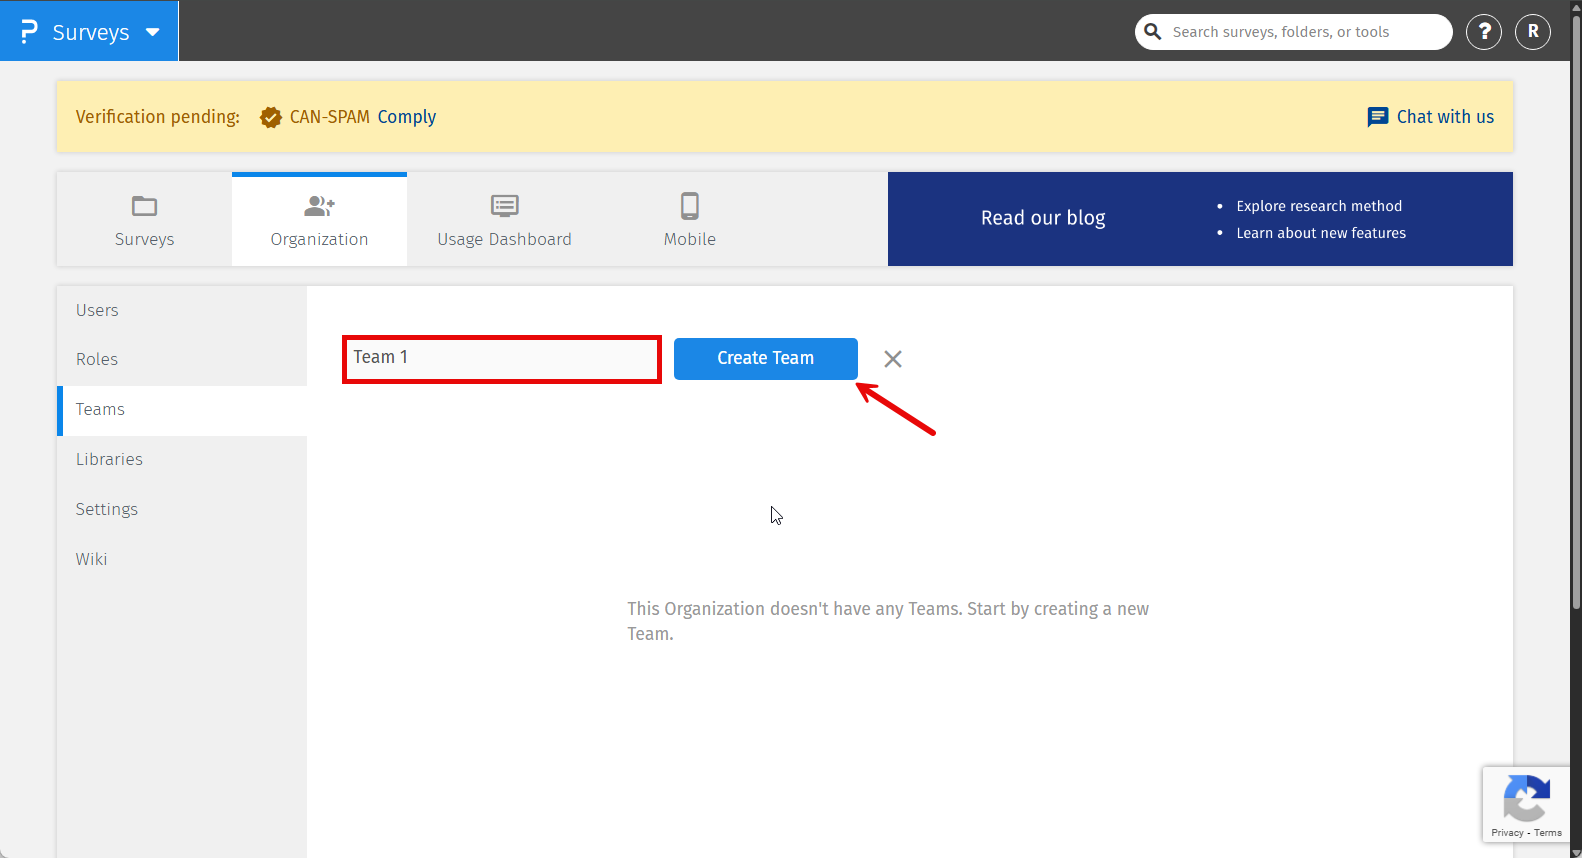Click the team name input field
This screenshot has width=1582, height=858.
[502, 359]
